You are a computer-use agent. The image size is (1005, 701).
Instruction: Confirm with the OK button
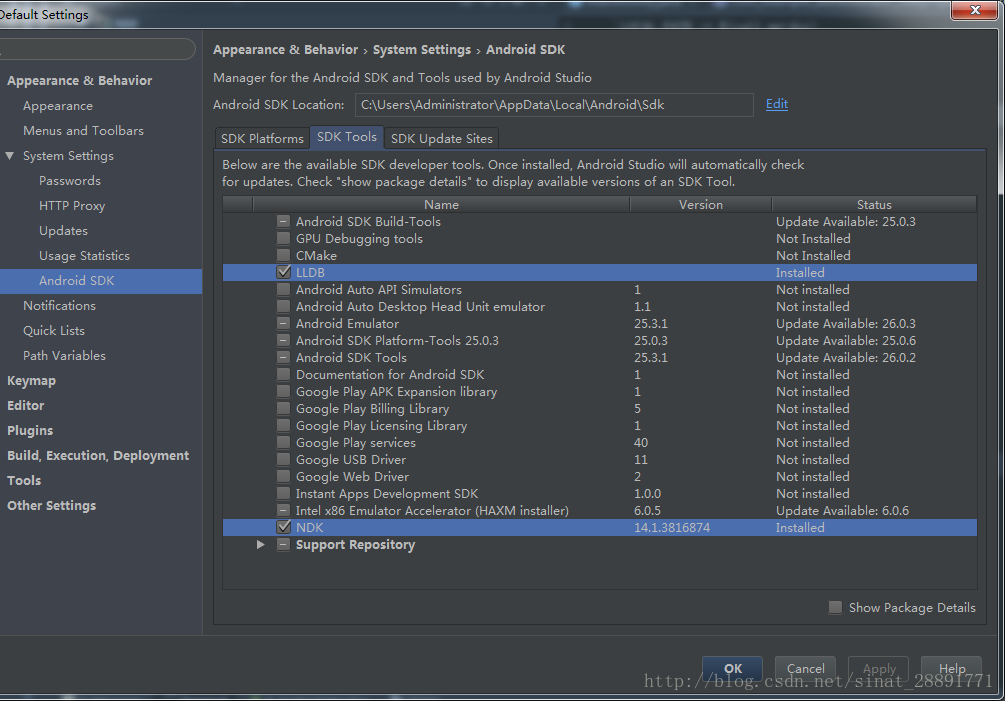click(733, 668)
